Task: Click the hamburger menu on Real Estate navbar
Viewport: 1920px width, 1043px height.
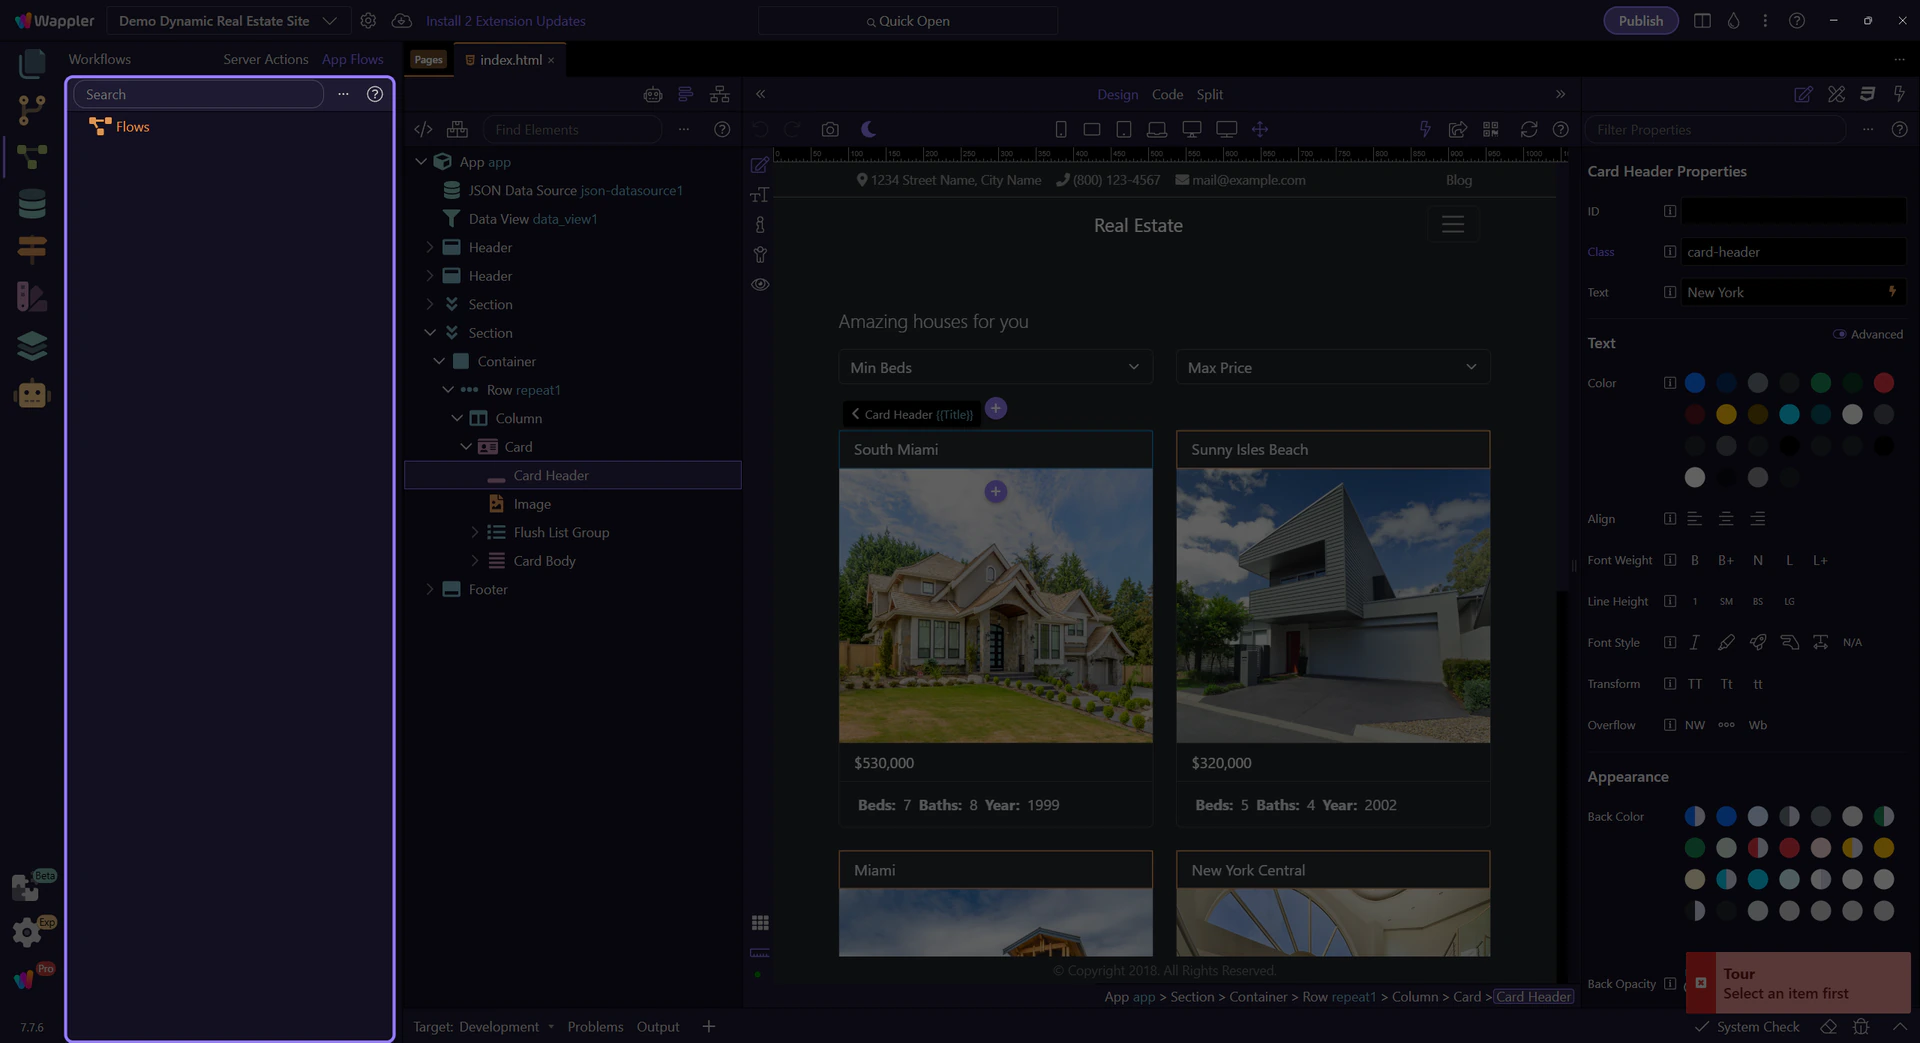Action: (1453, 225)
